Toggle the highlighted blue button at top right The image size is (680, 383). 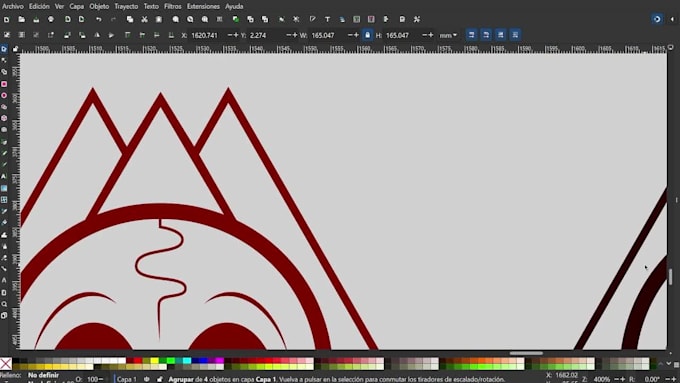pyautogui.click(x=657, y=19)
